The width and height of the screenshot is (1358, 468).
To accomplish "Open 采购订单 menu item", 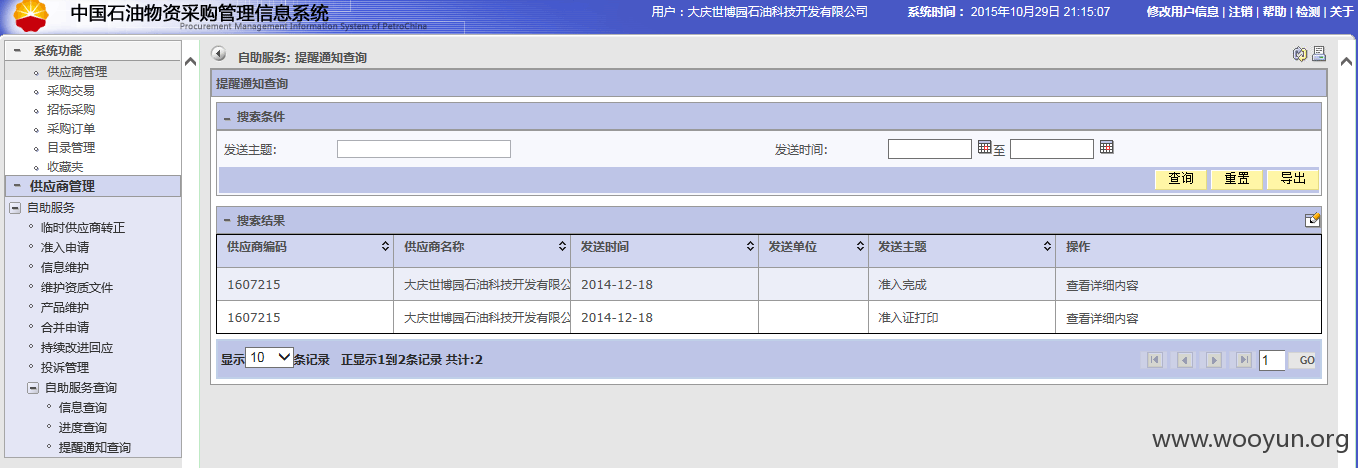I will tap(71, 129).
